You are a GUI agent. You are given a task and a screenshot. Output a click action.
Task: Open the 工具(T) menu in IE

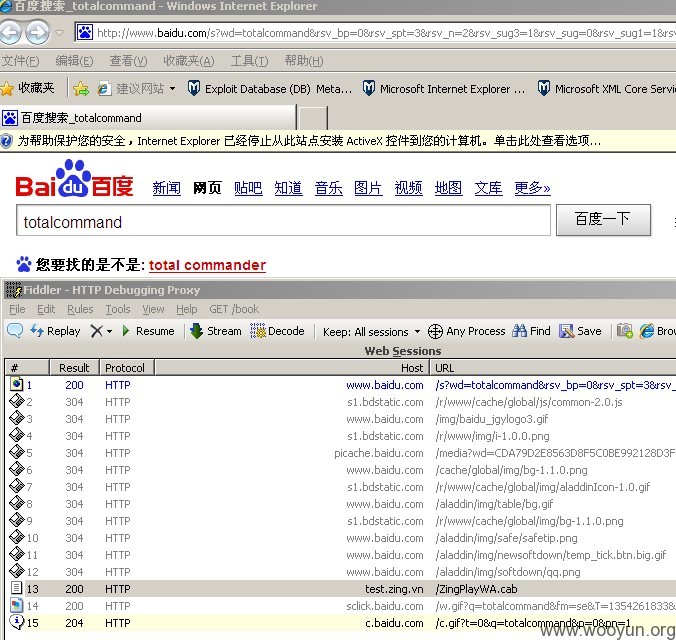point(250,61)
